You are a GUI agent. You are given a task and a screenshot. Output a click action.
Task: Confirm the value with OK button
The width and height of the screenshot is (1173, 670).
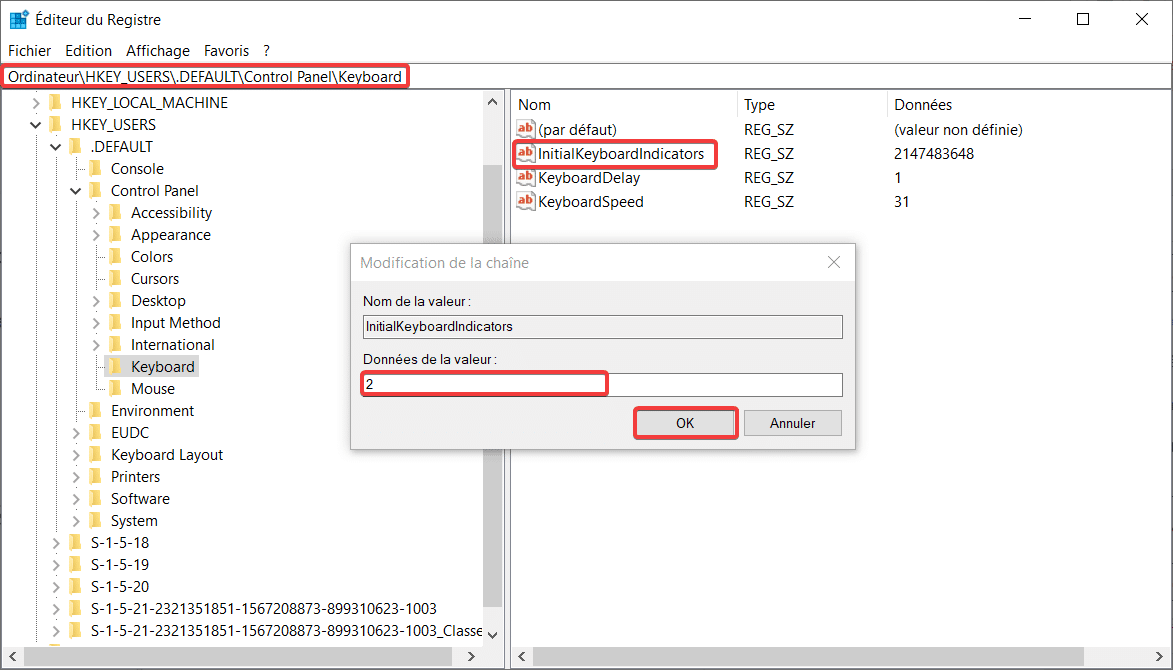pos(685,423)
